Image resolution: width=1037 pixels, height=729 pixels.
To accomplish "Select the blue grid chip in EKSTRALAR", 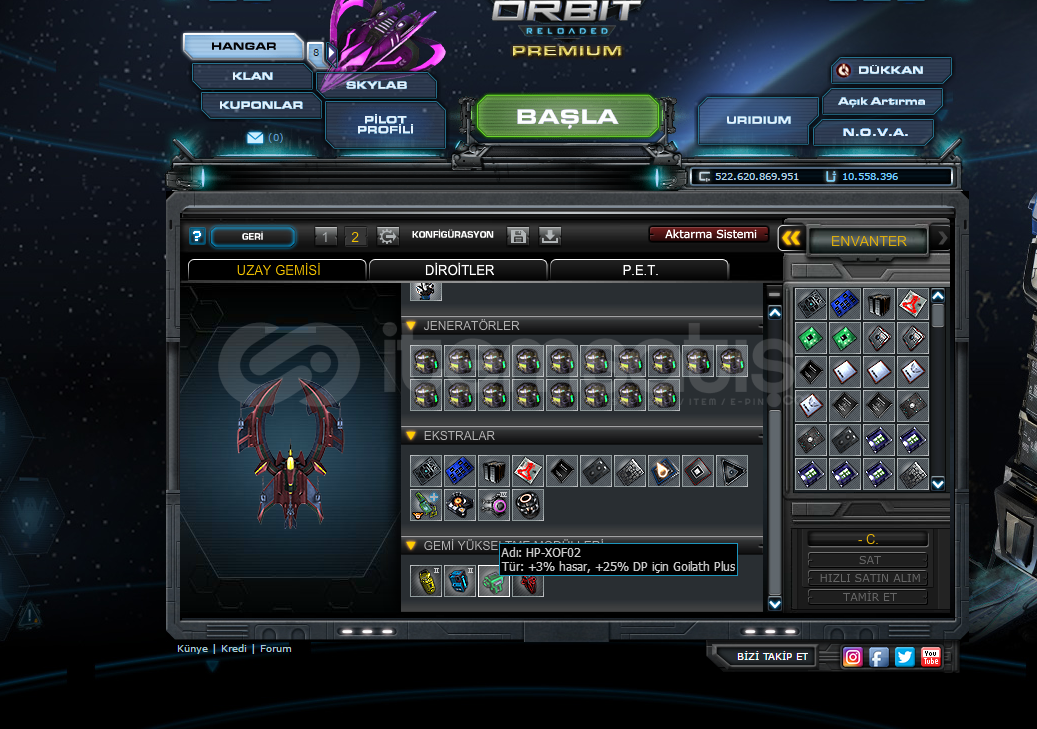I will (x=460, y=471).
